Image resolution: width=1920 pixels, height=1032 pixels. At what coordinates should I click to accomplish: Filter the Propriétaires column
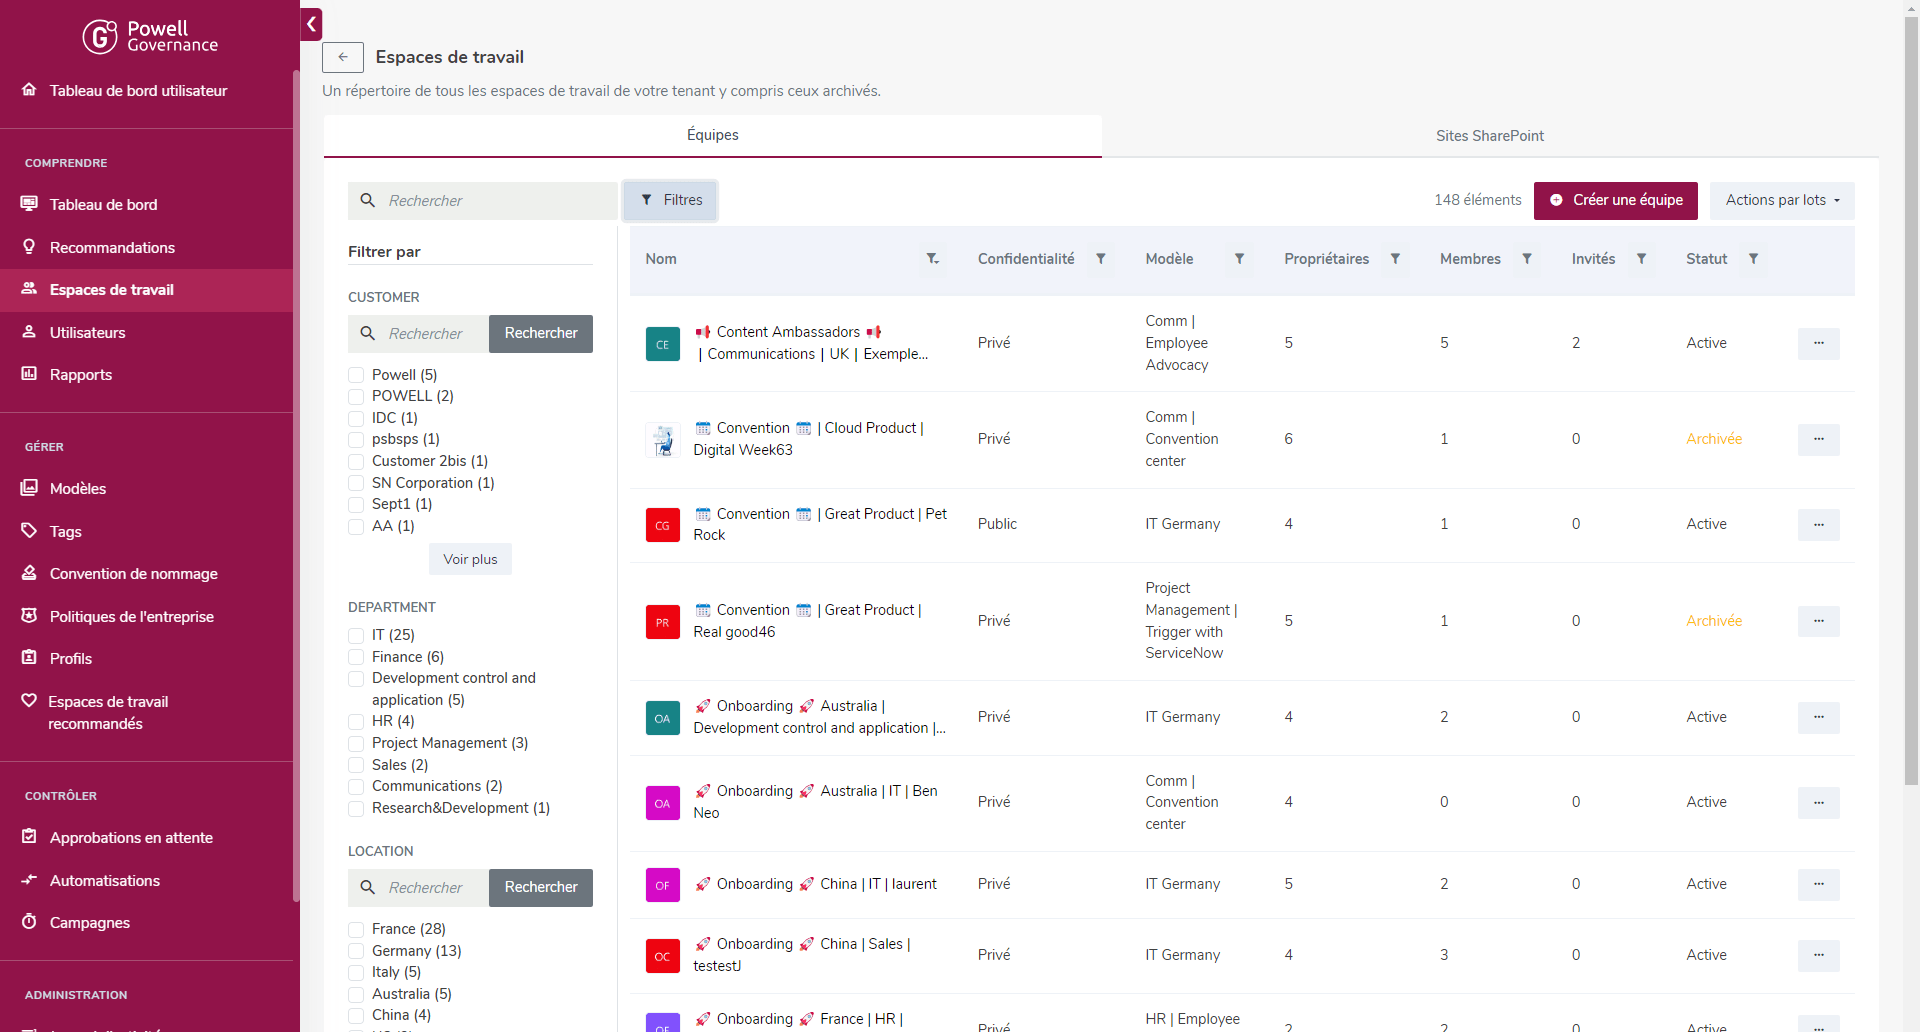[x=1395, y=259]
